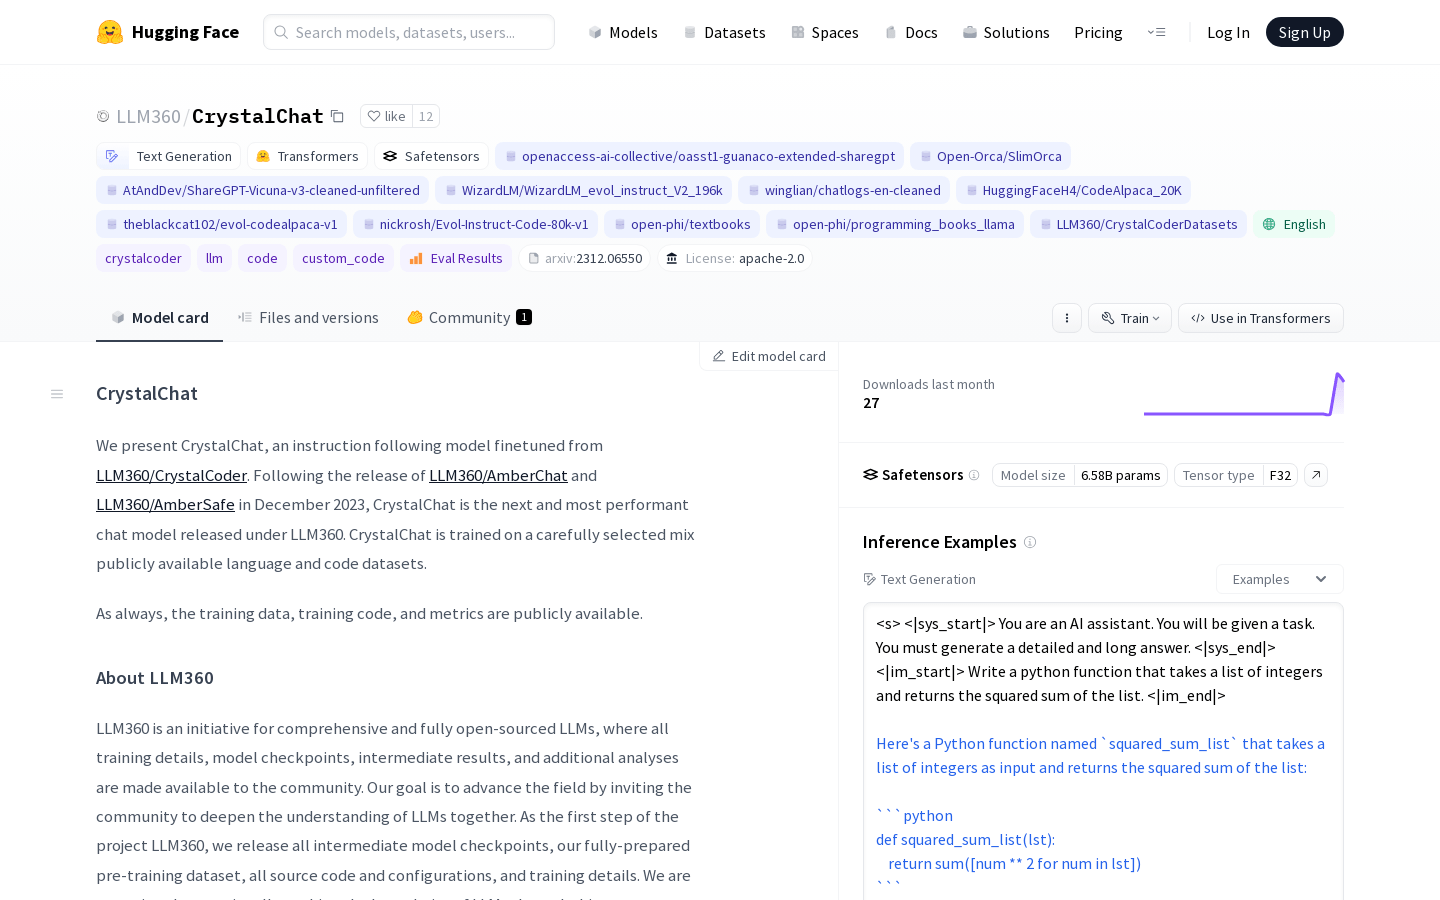Screen dimensions: 1440x900
Task: Click the LLM360 organization name in title
Action: (148, 117)
